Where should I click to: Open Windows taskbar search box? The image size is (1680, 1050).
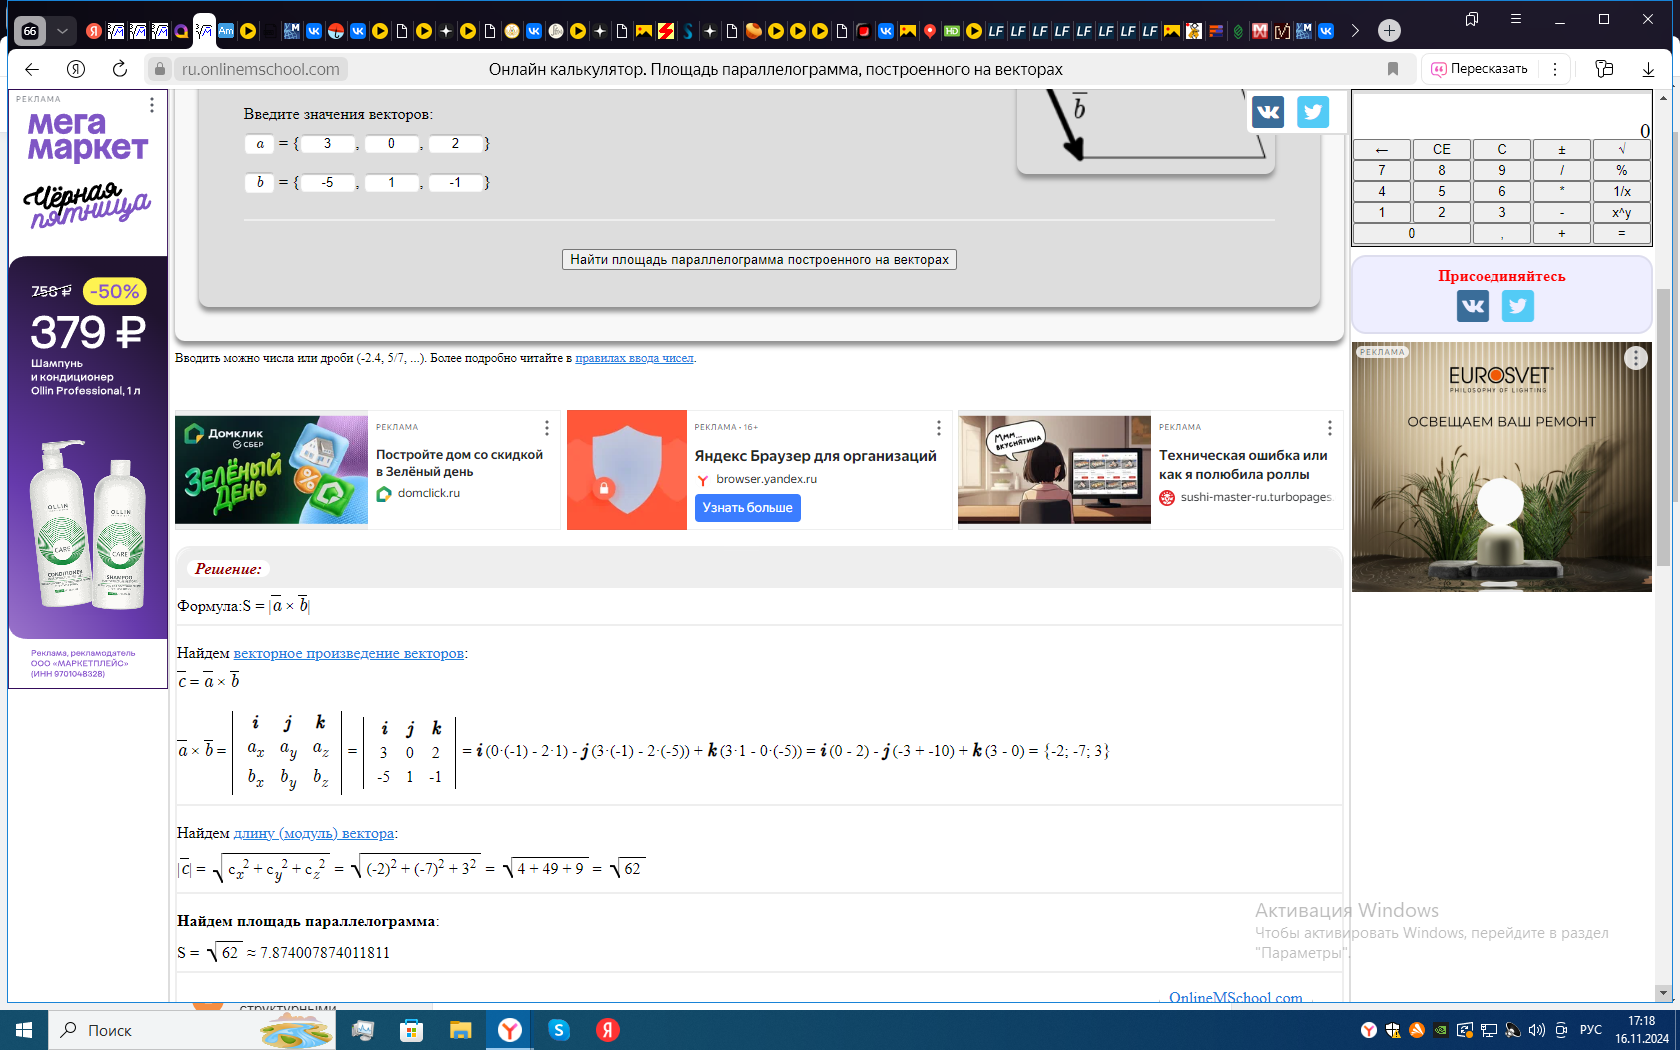(x=190, y=1030)
